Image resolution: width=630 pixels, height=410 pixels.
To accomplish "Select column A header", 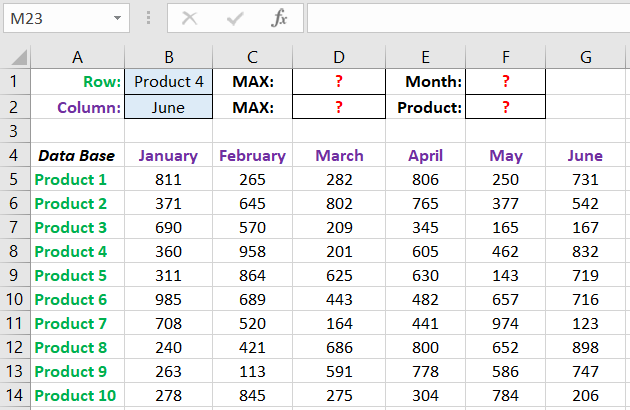I will pyautogui.click(x=78, y=57).
